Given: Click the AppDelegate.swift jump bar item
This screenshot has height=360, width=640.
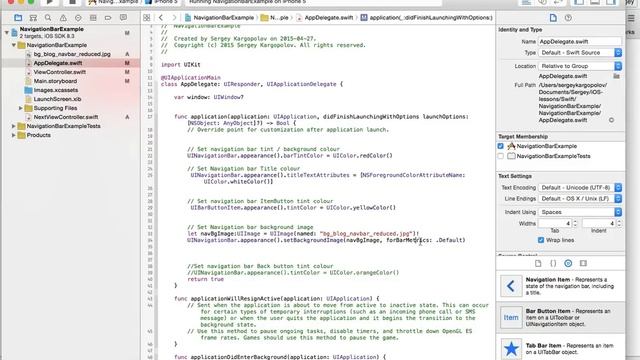Looking at the screenshot, I should point(324,18).
